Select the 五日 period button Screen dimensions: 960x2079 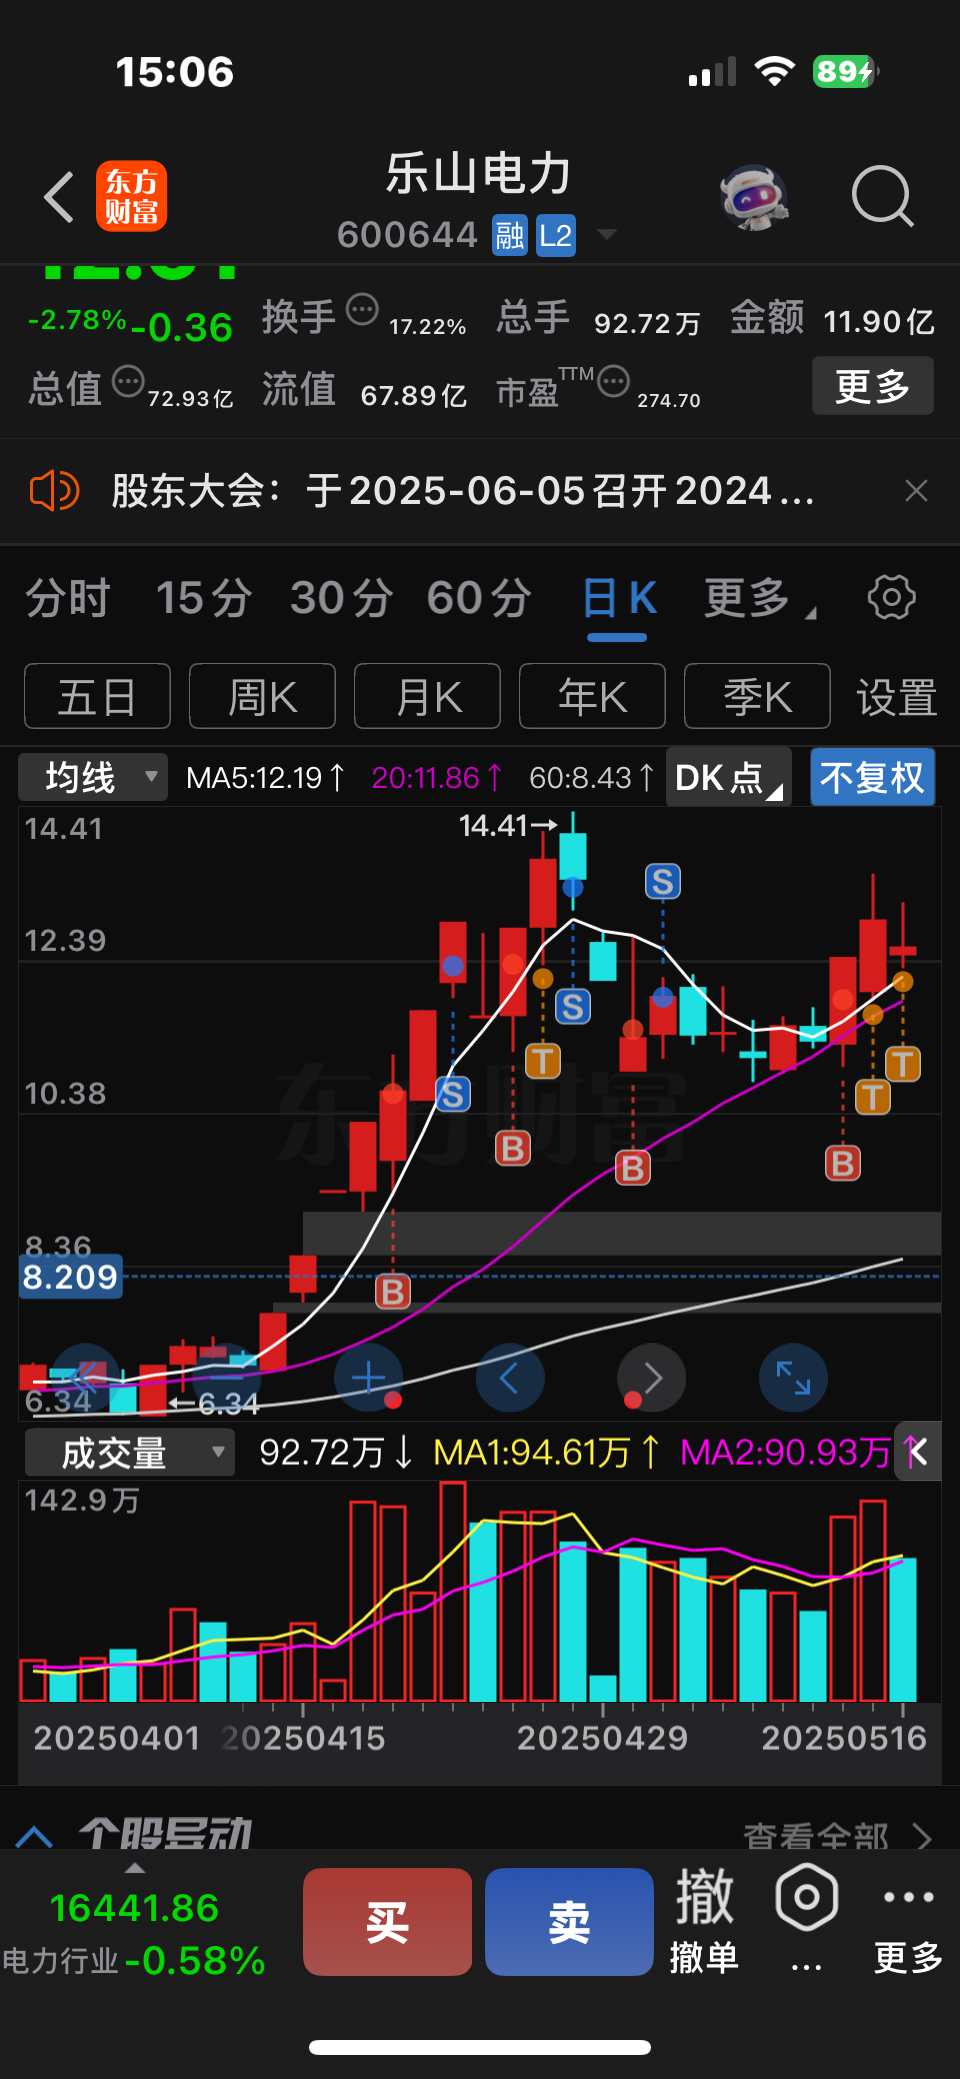tap(97, 696)
